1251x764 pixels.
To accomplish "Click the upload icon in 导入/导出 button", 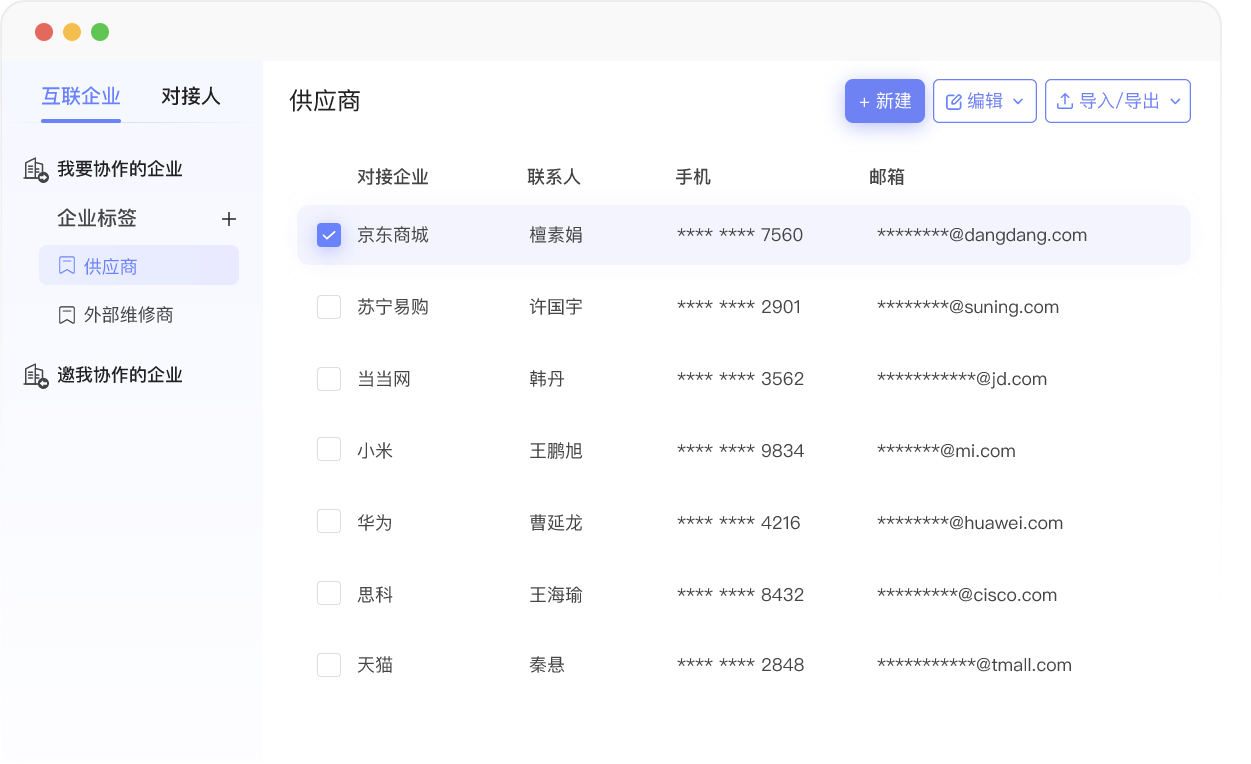I will click(x=1065, y=101).
